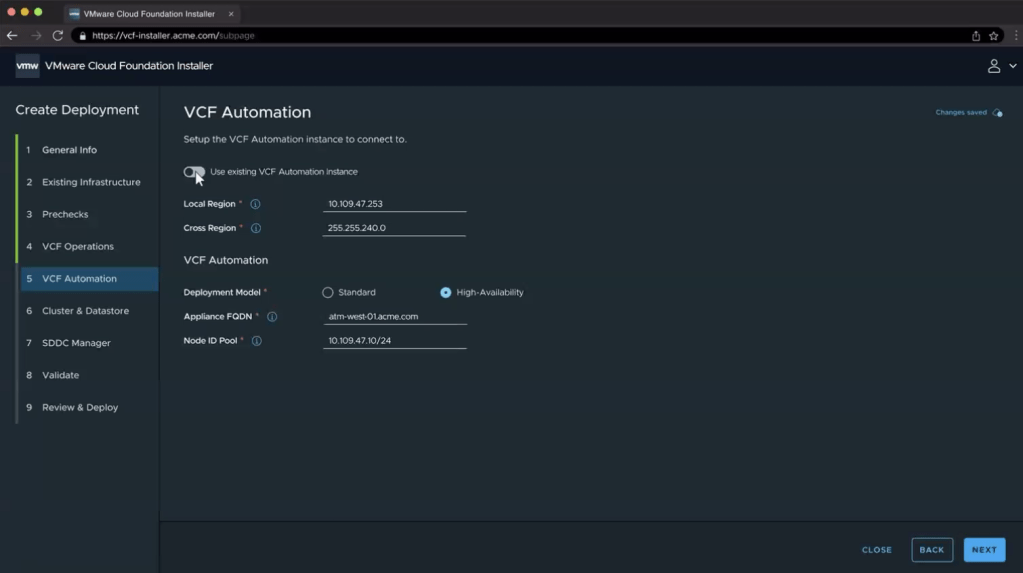The image size is (1023, 573).
Task: Select the Standard deployment model
Action: coord(328,293)
